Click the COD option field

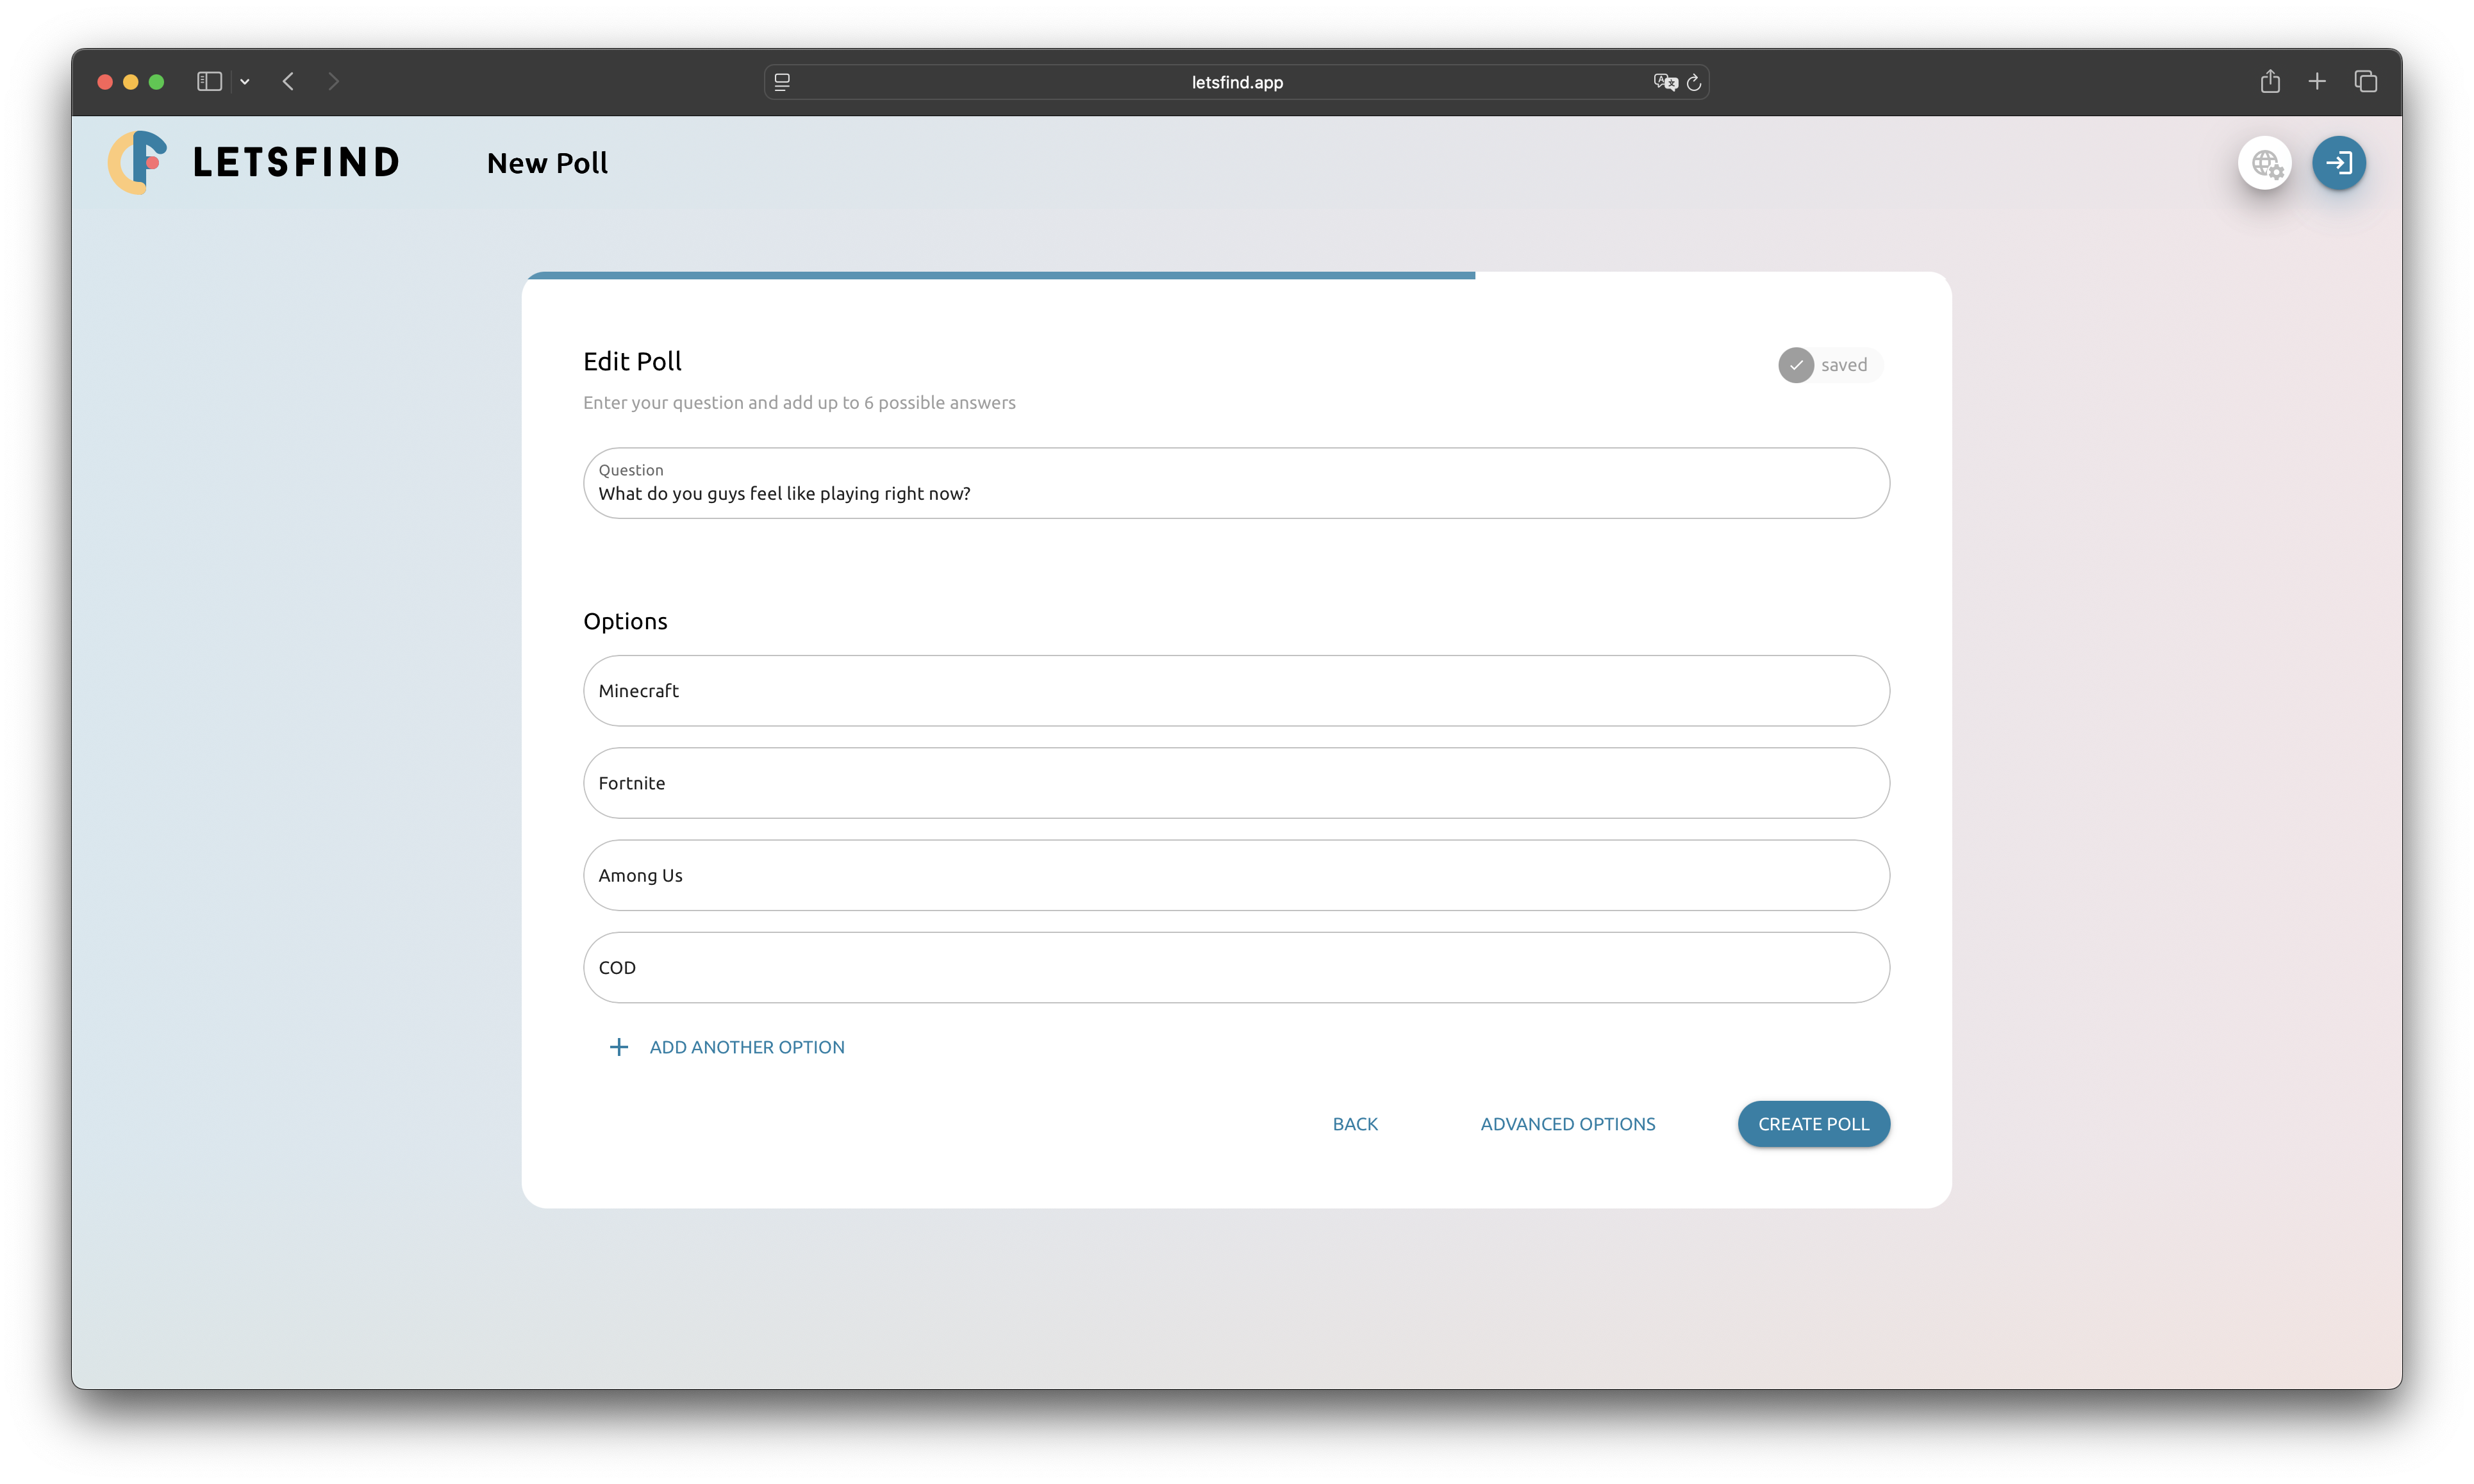(1236, 967)
